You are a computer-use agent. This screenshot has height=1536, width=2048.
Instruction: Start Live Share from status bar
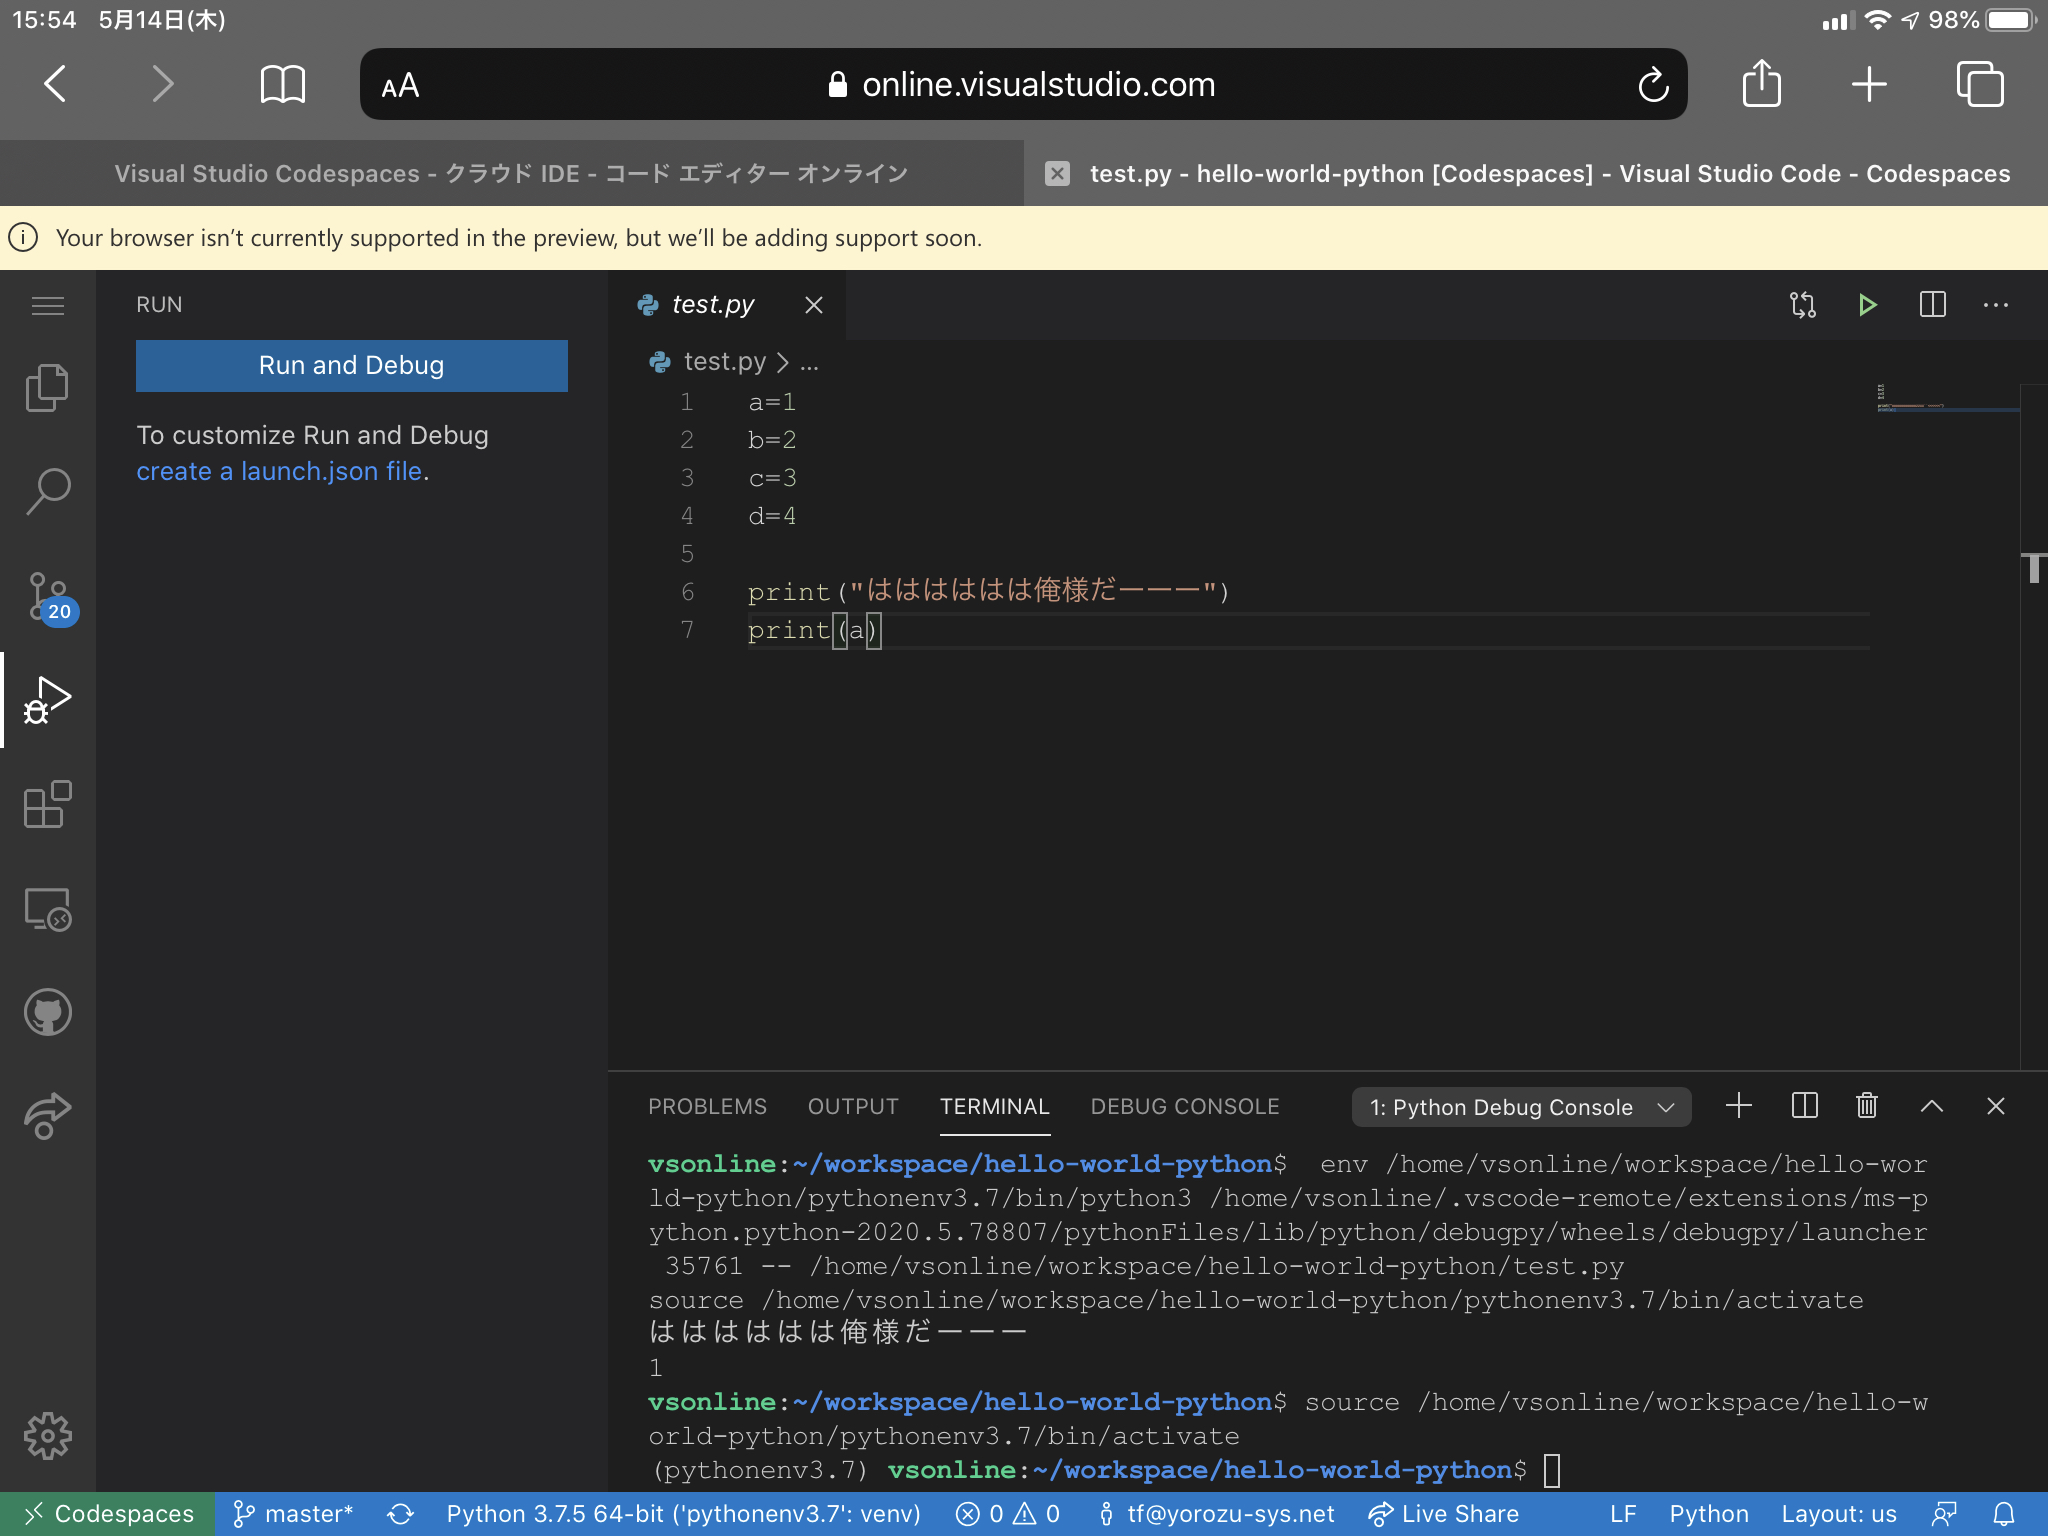1444,1514
